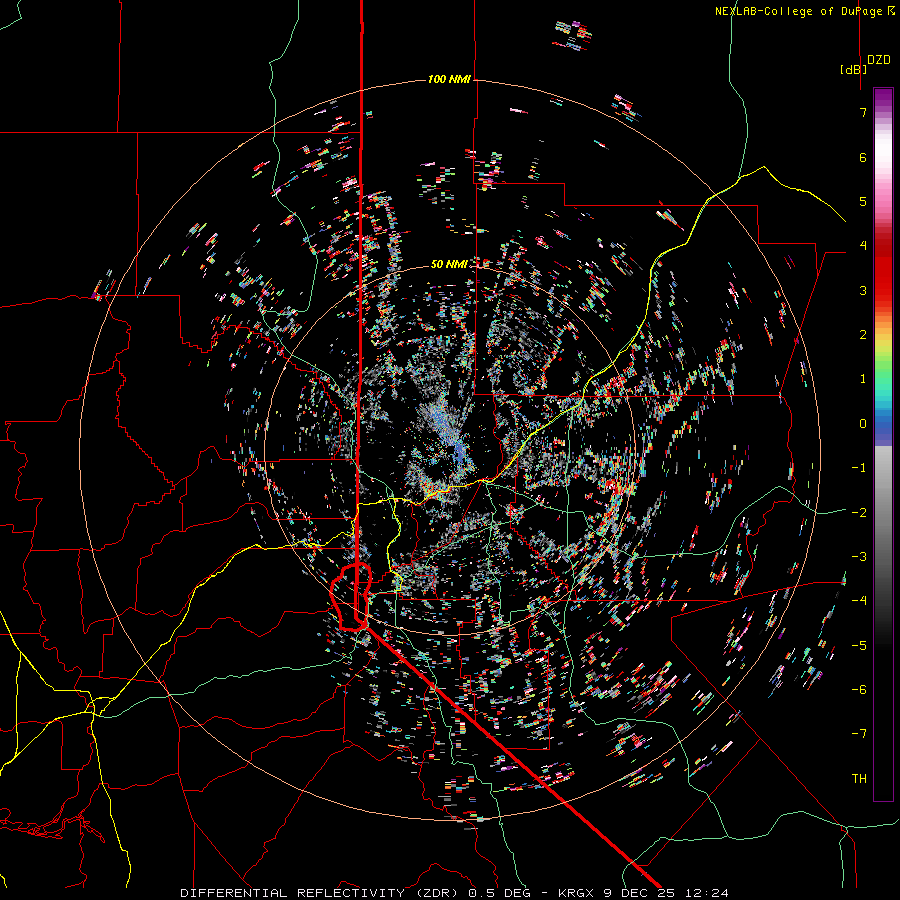Click the -7 value on the color scale

(859, 734)
